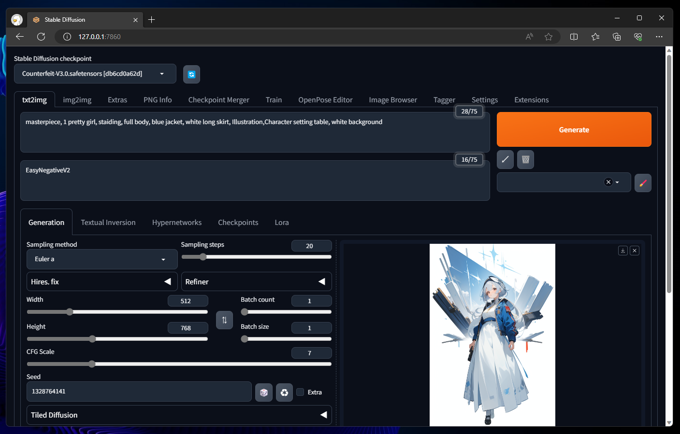Open the Settings tab
The image size is (680, 434).
[x=484, y=100]
